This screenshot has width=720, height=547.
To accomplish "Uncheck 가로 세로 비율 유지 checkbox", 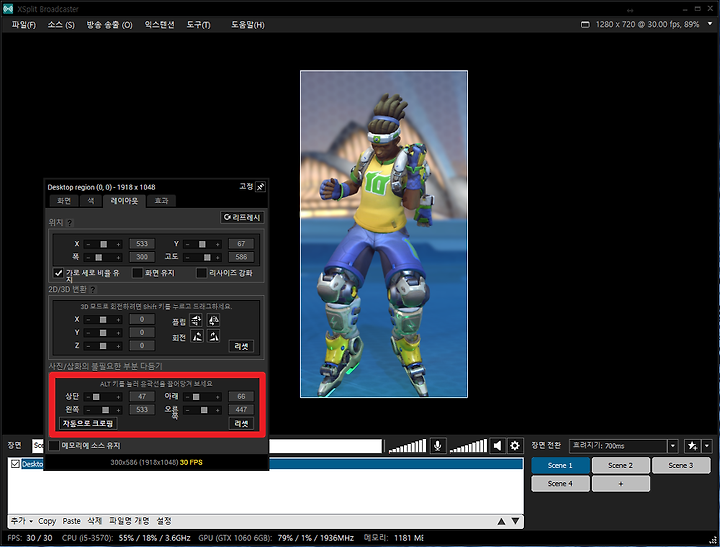I will (58, 273).
